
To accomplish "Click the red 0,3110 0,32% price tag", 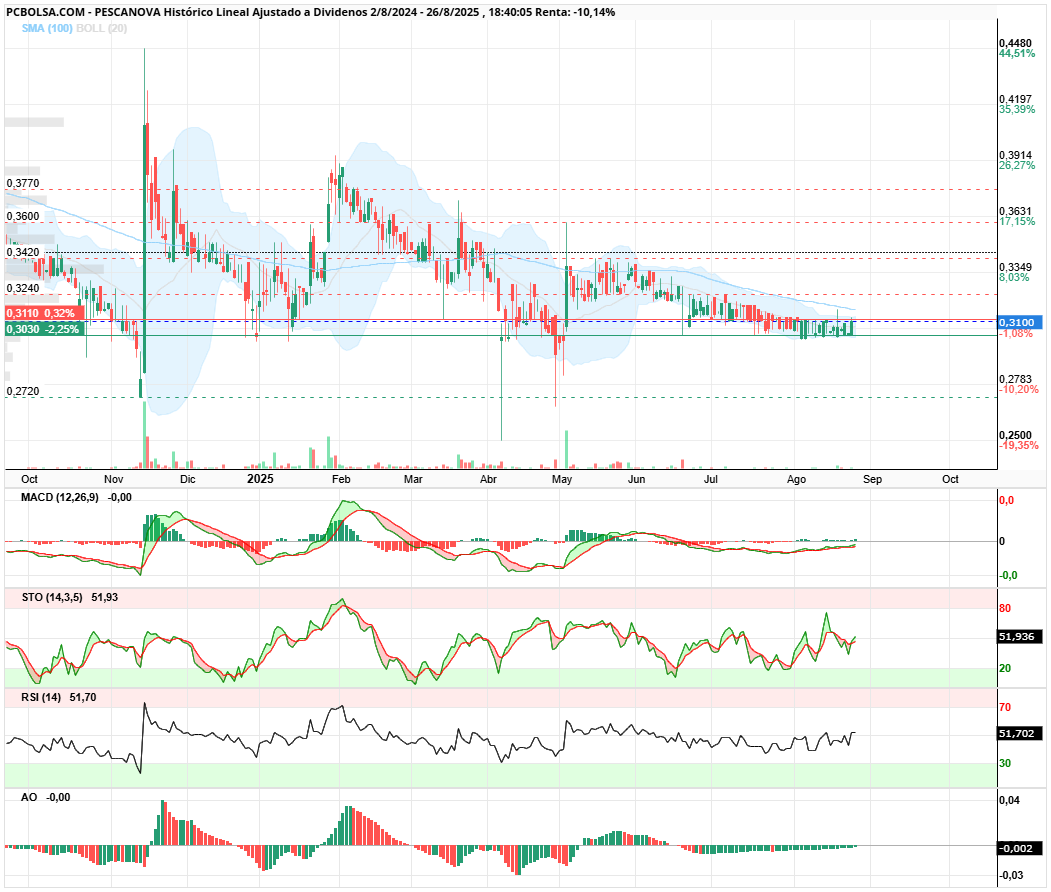I will coord(44,313).
